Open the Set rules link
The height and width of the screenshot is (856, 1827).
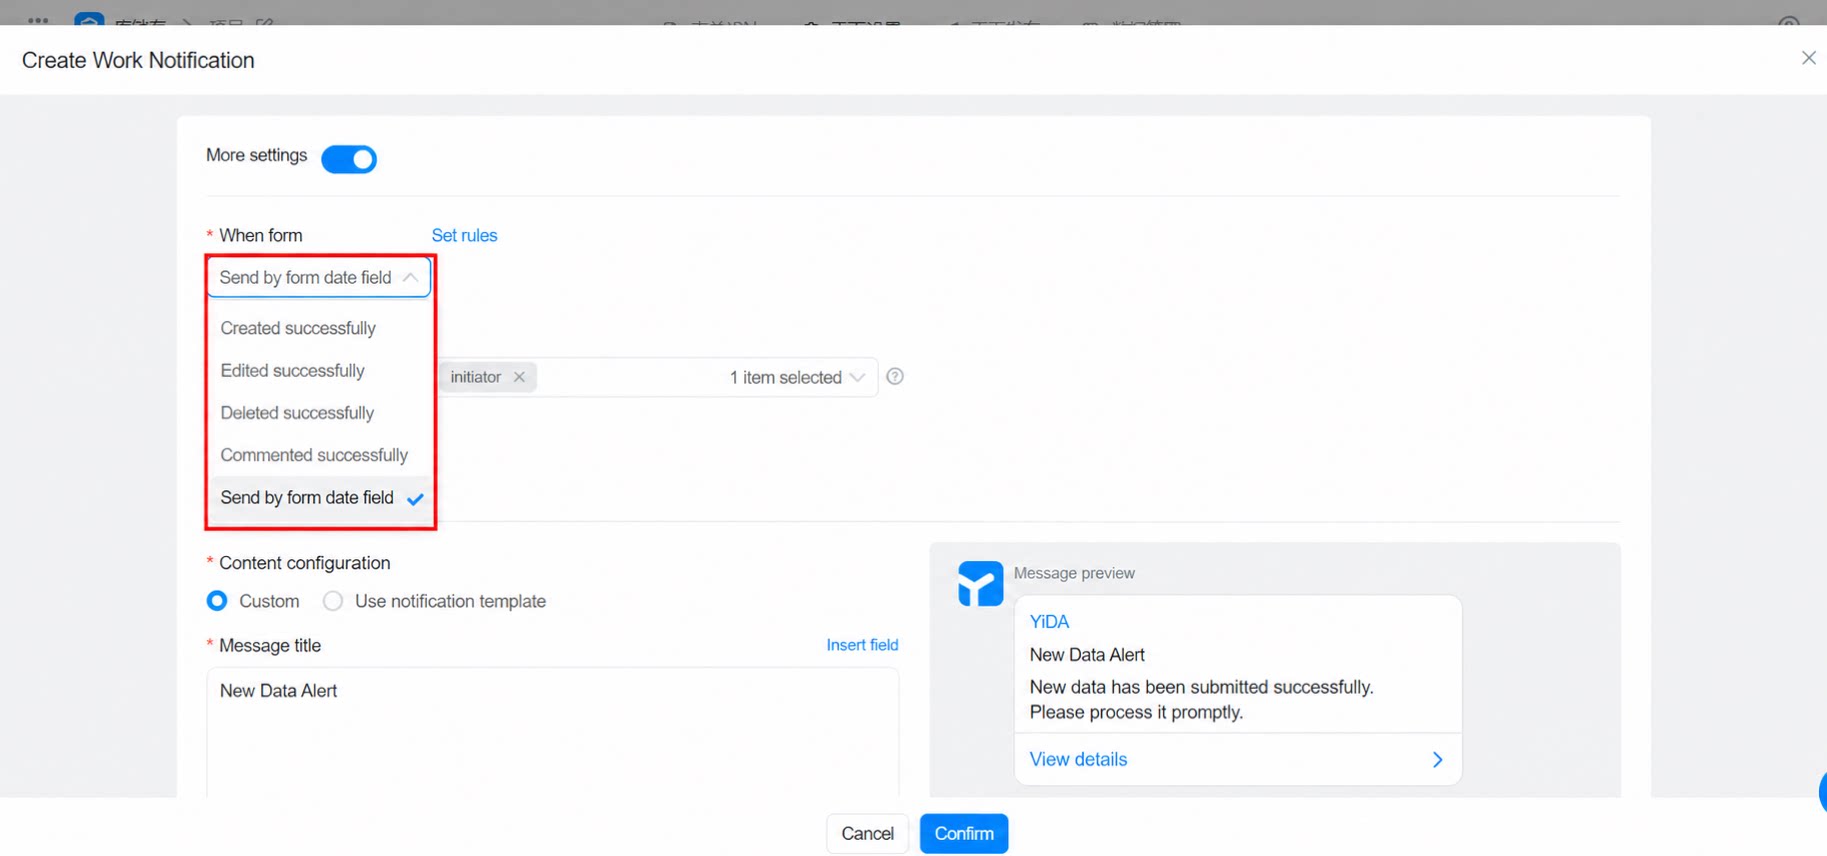pyautogui.click(x=464, y=235)
